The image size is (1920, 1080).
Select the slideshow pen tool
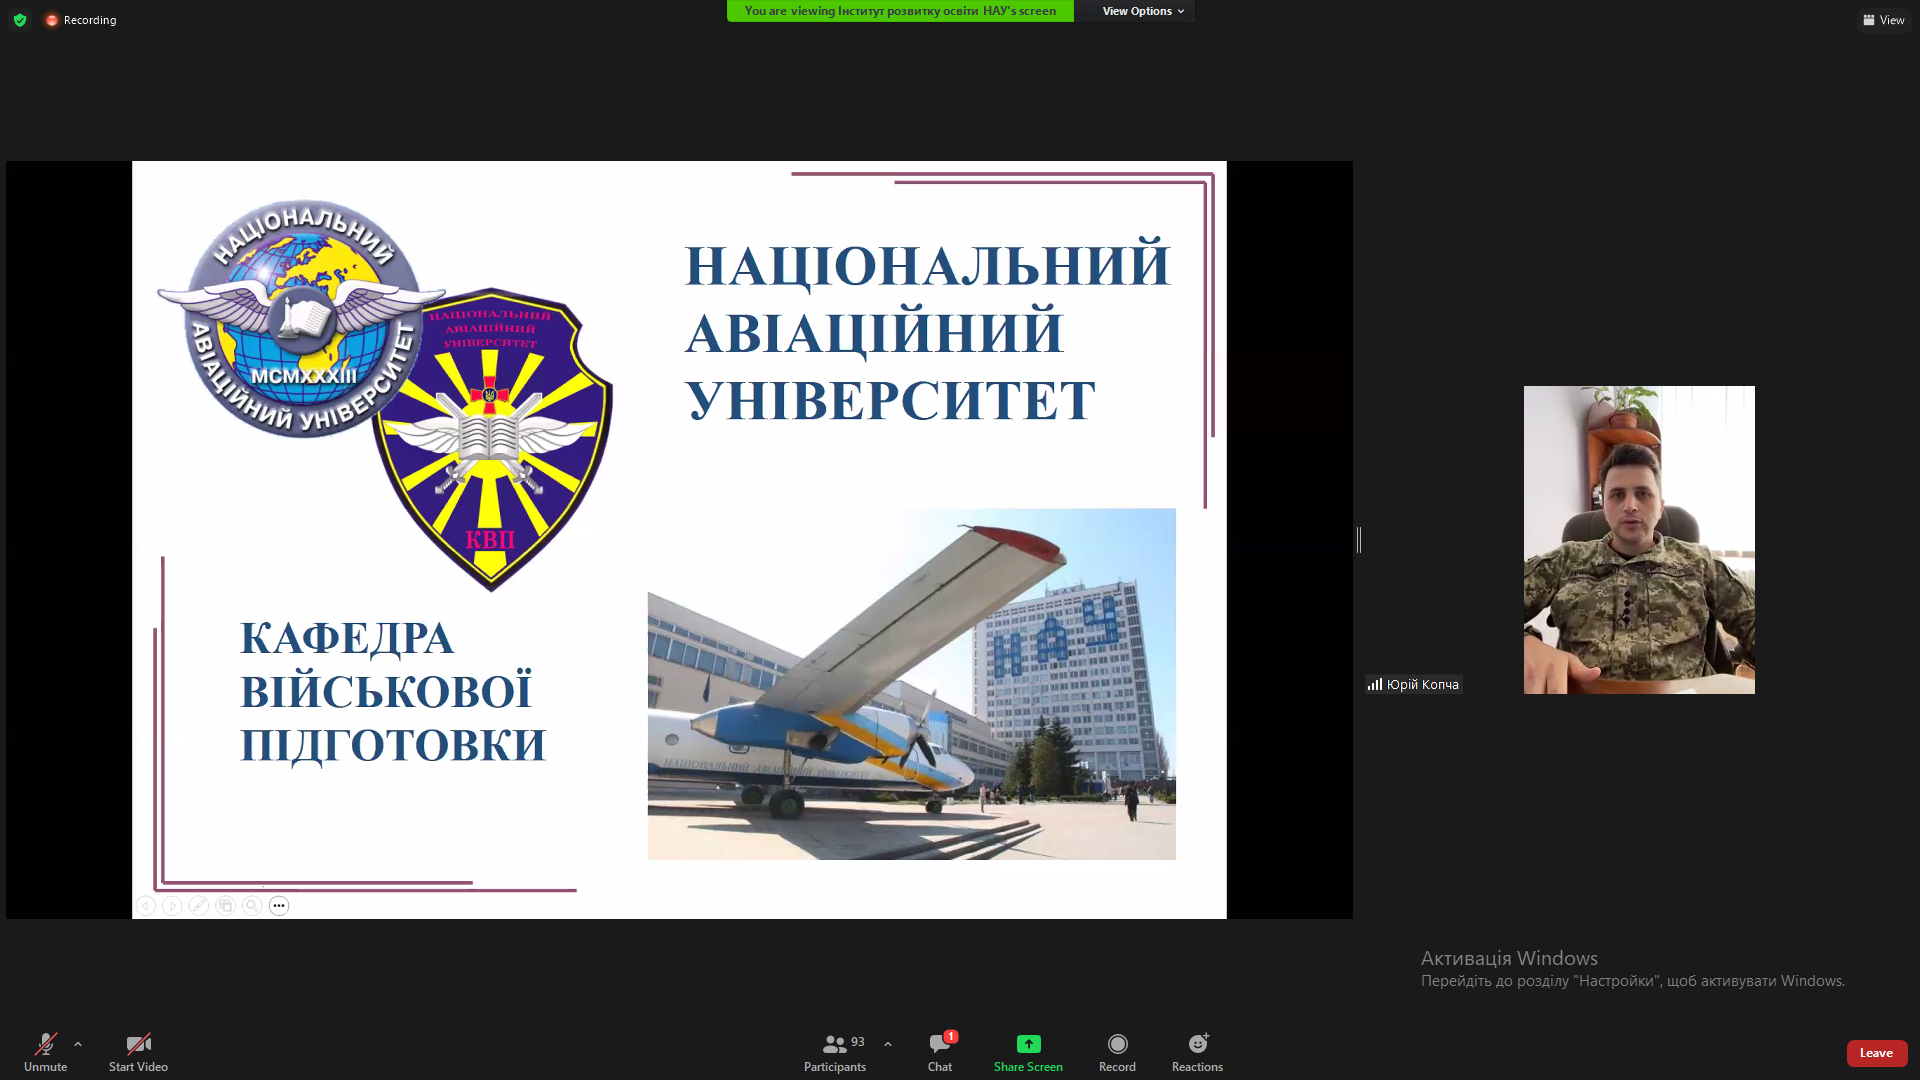(x=199, y=906)
